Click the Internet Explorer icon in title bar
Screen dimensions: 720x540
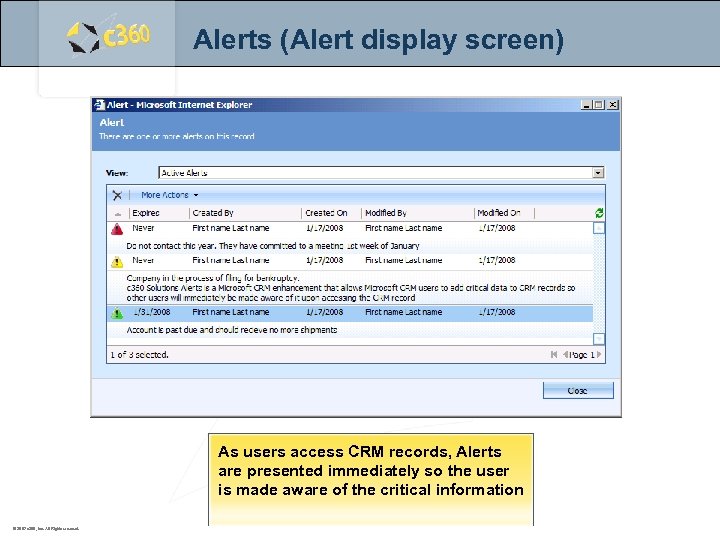point(99,105)
